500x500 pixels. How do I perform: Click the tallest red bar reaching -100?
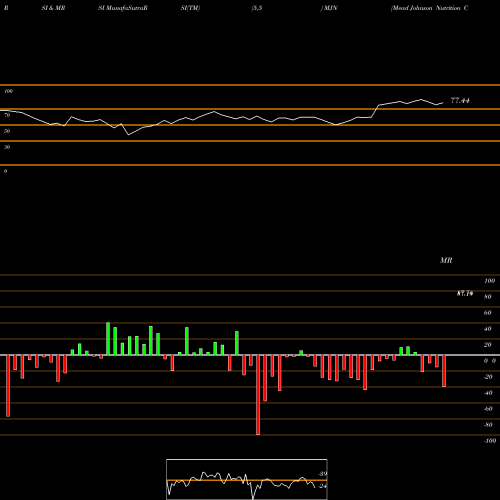(258, 395)
